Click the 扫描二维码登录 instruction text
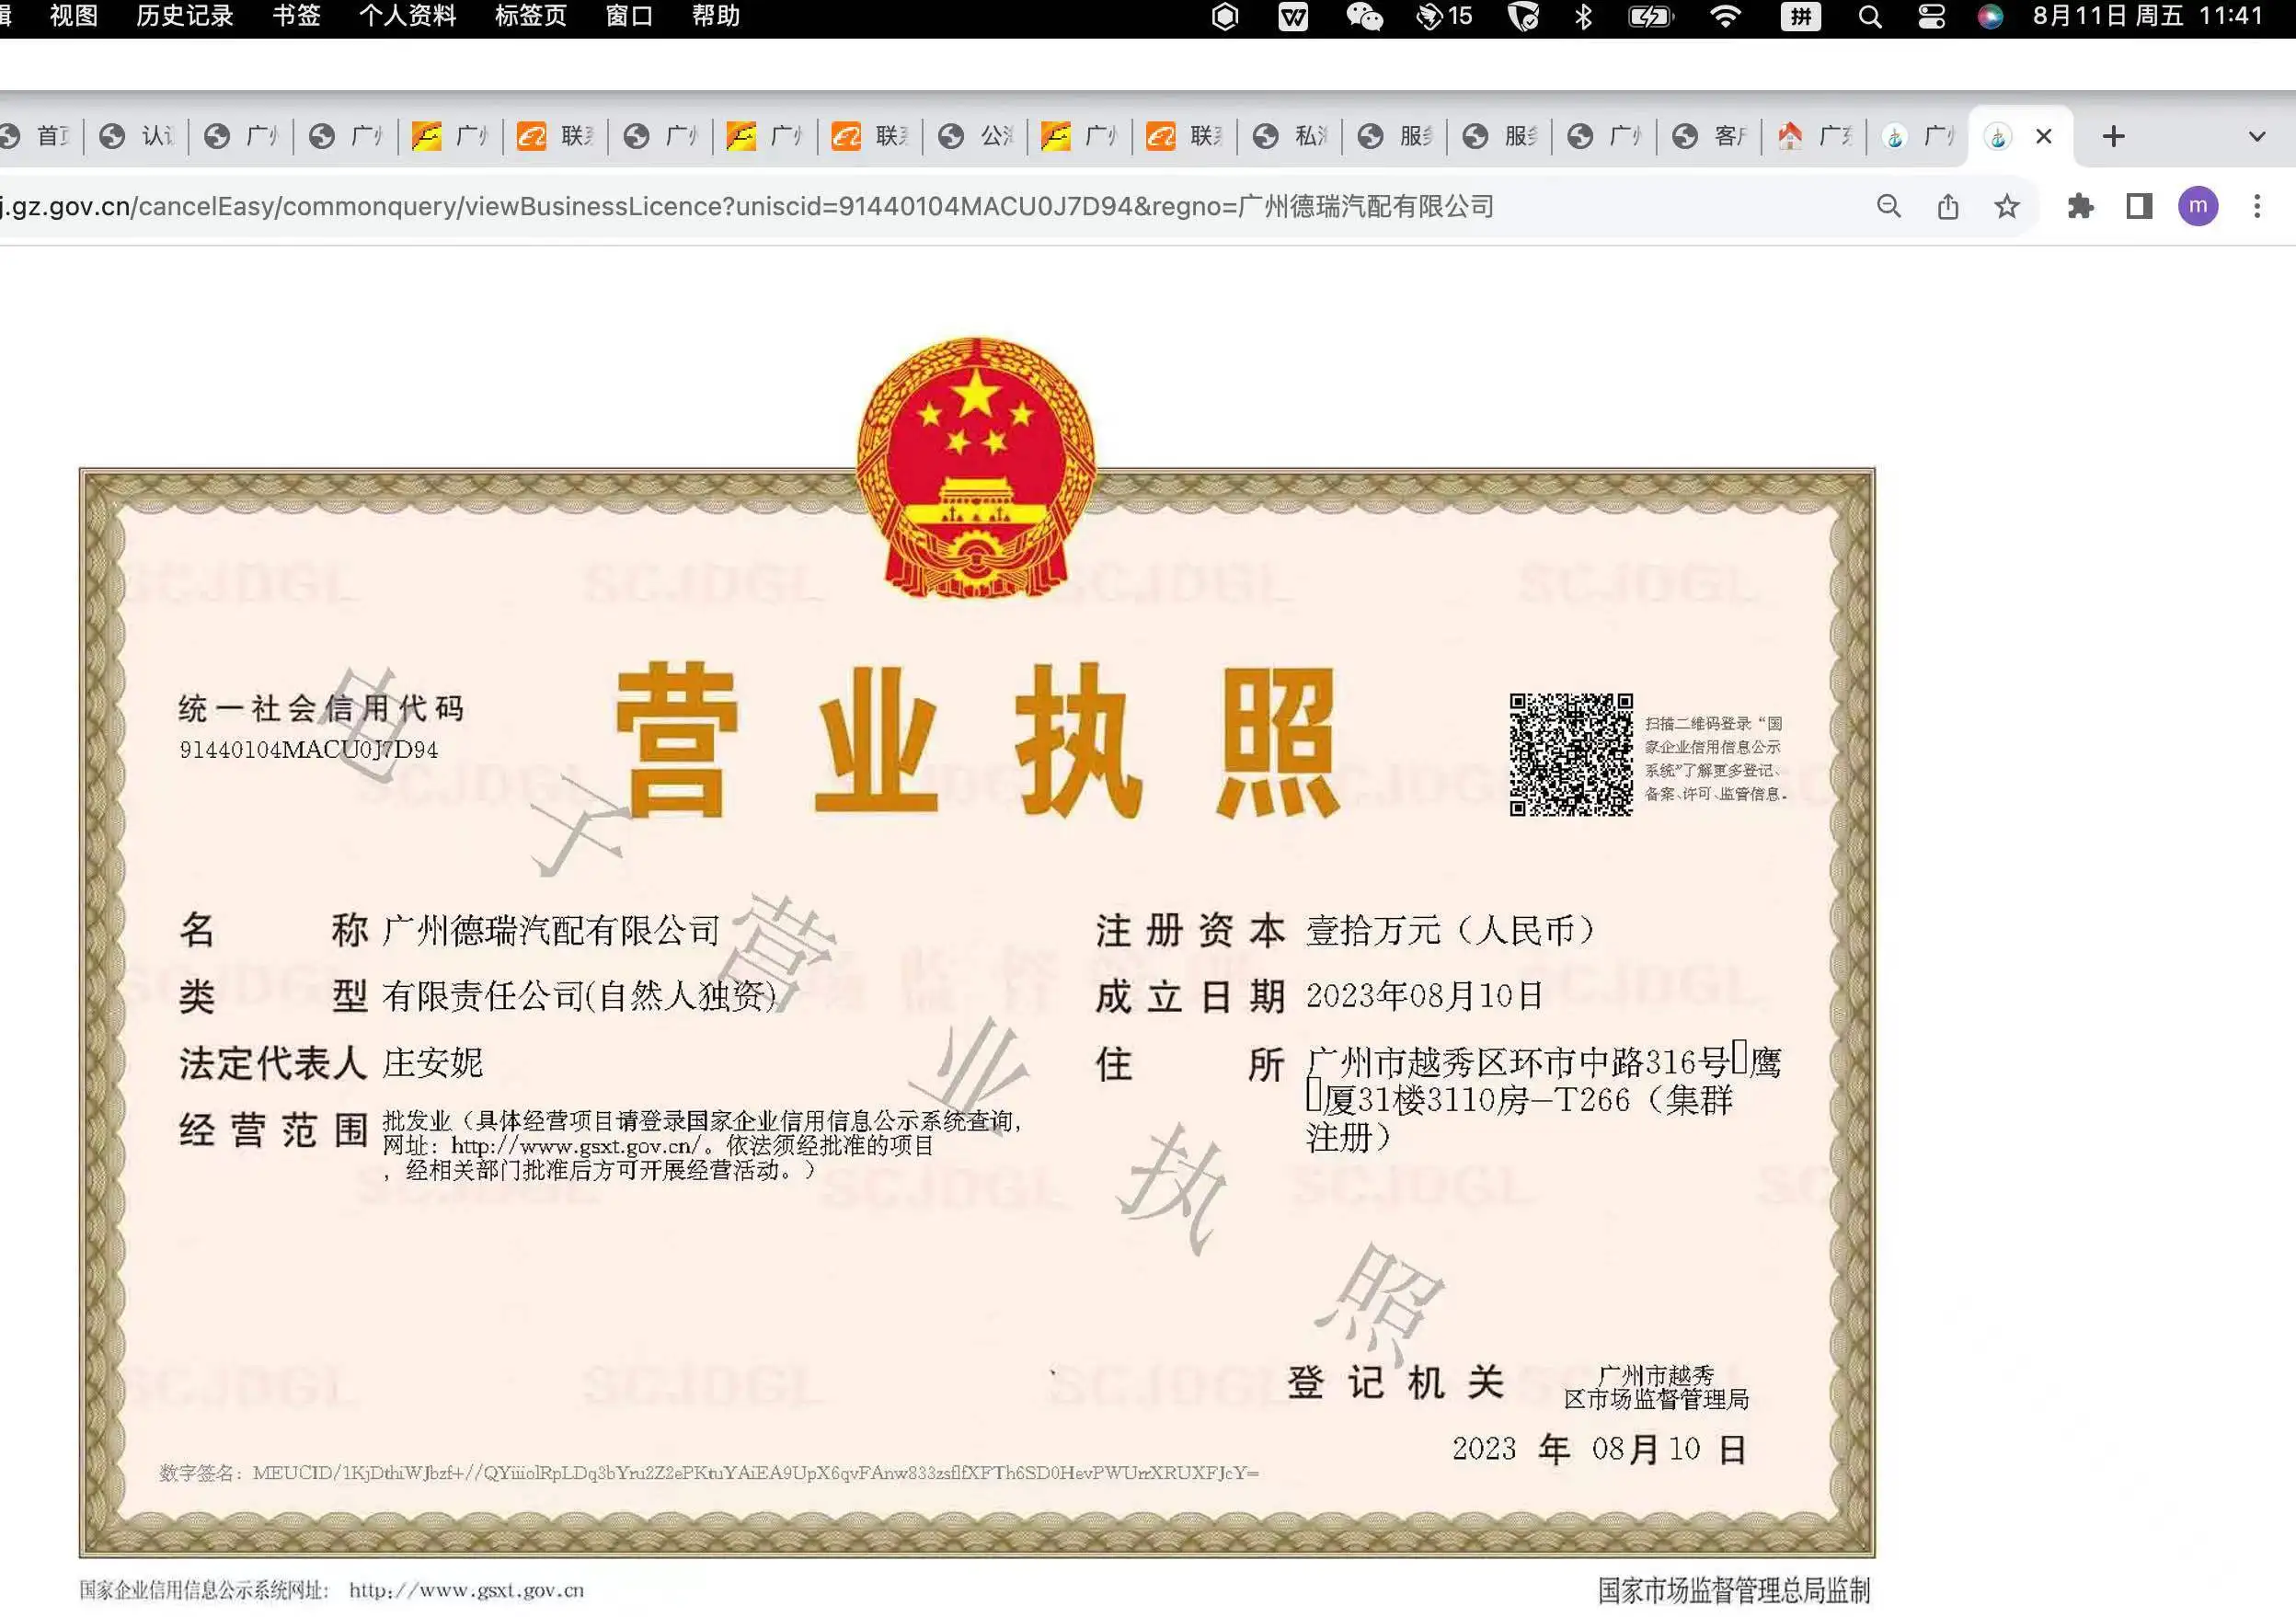 click(1714, 758)
